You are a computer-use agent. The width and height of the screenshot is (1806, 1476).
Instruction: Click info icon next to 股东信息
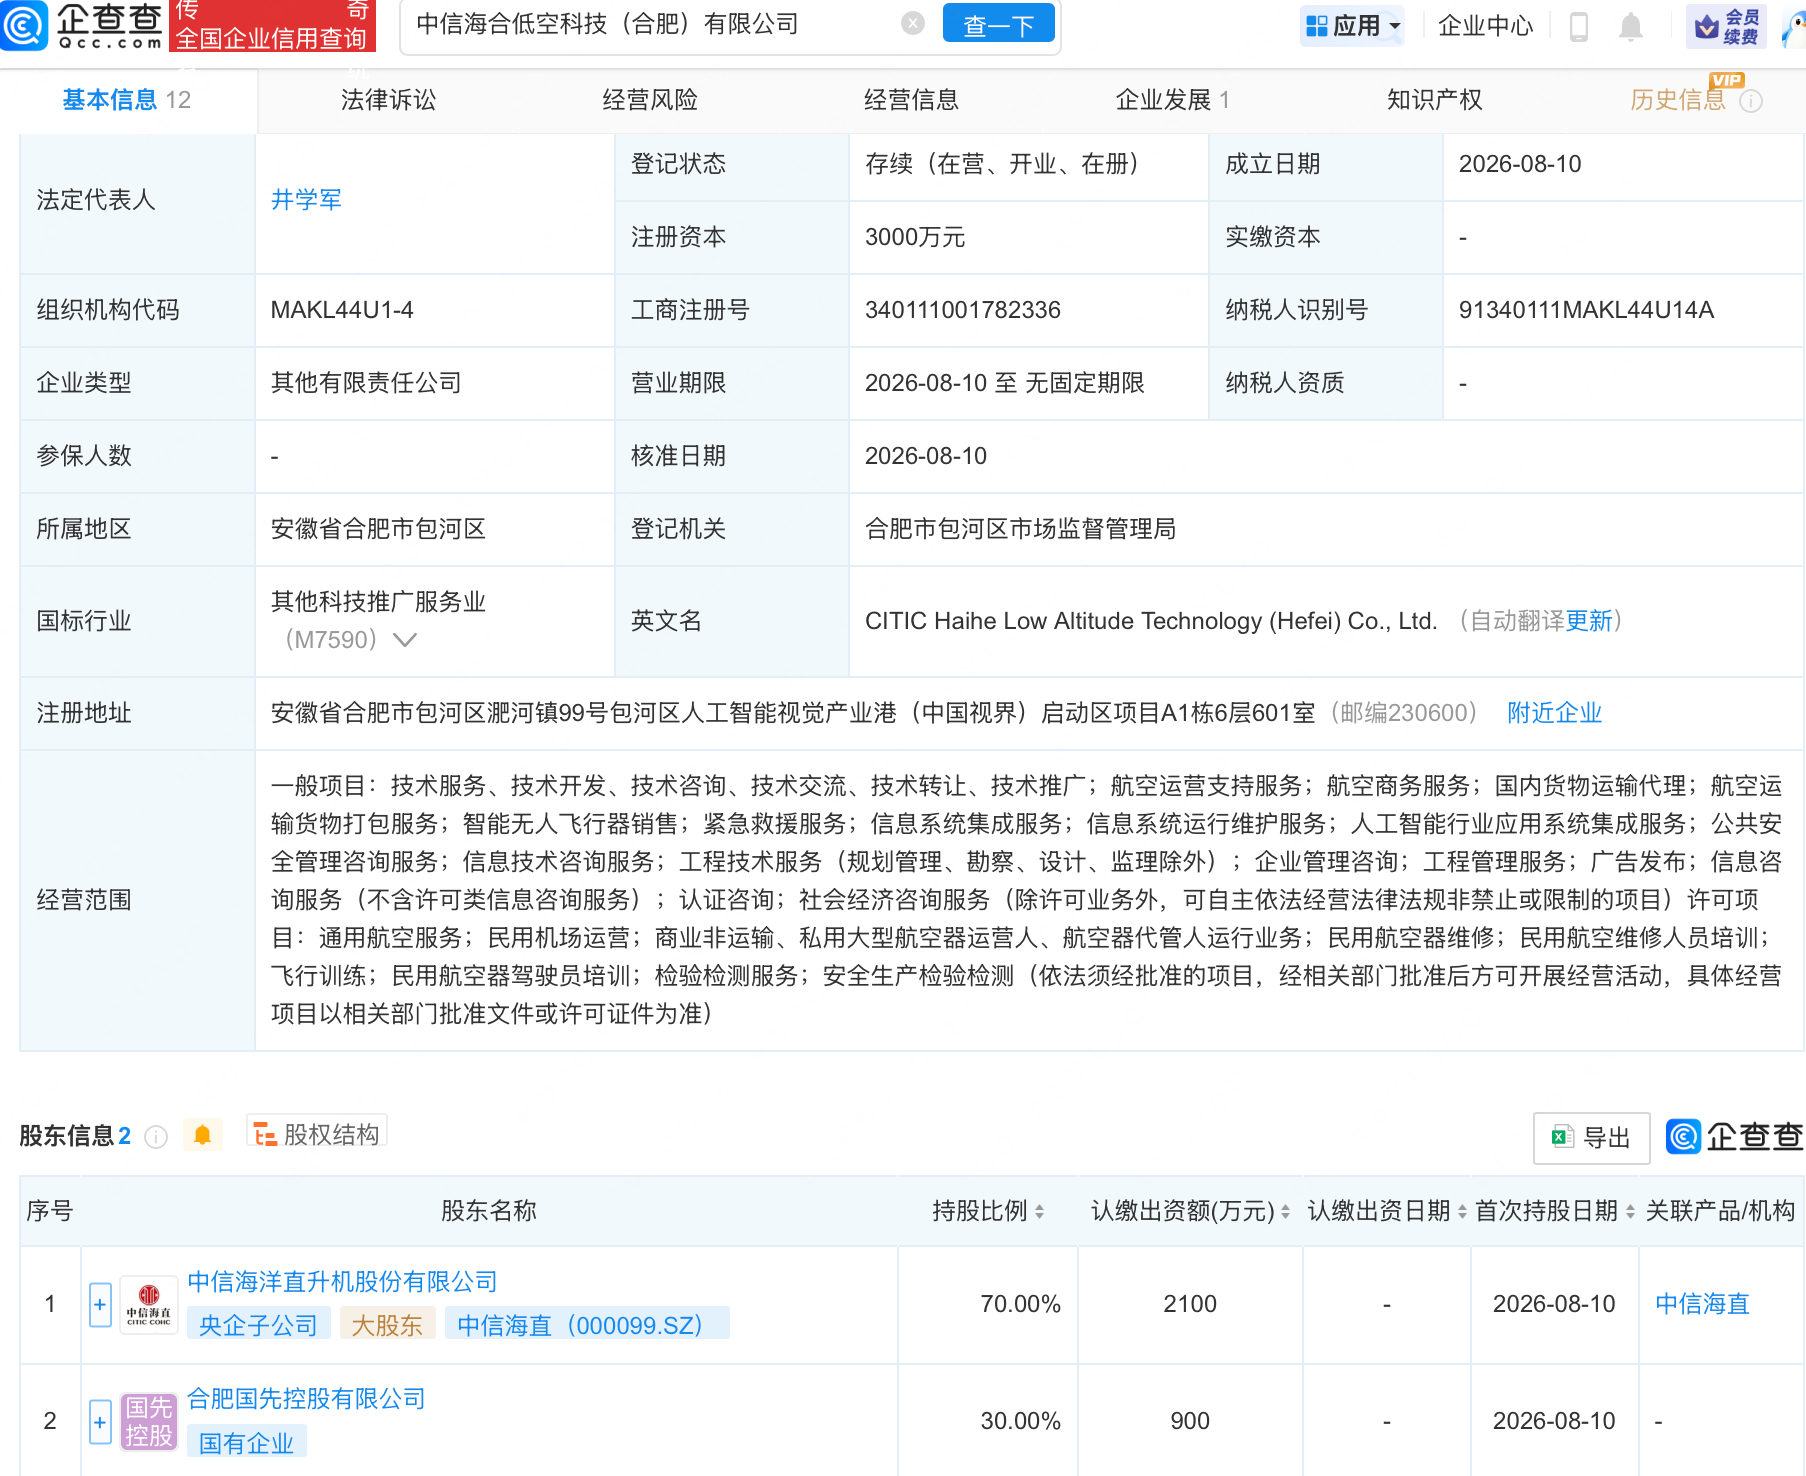point(156,1137)
